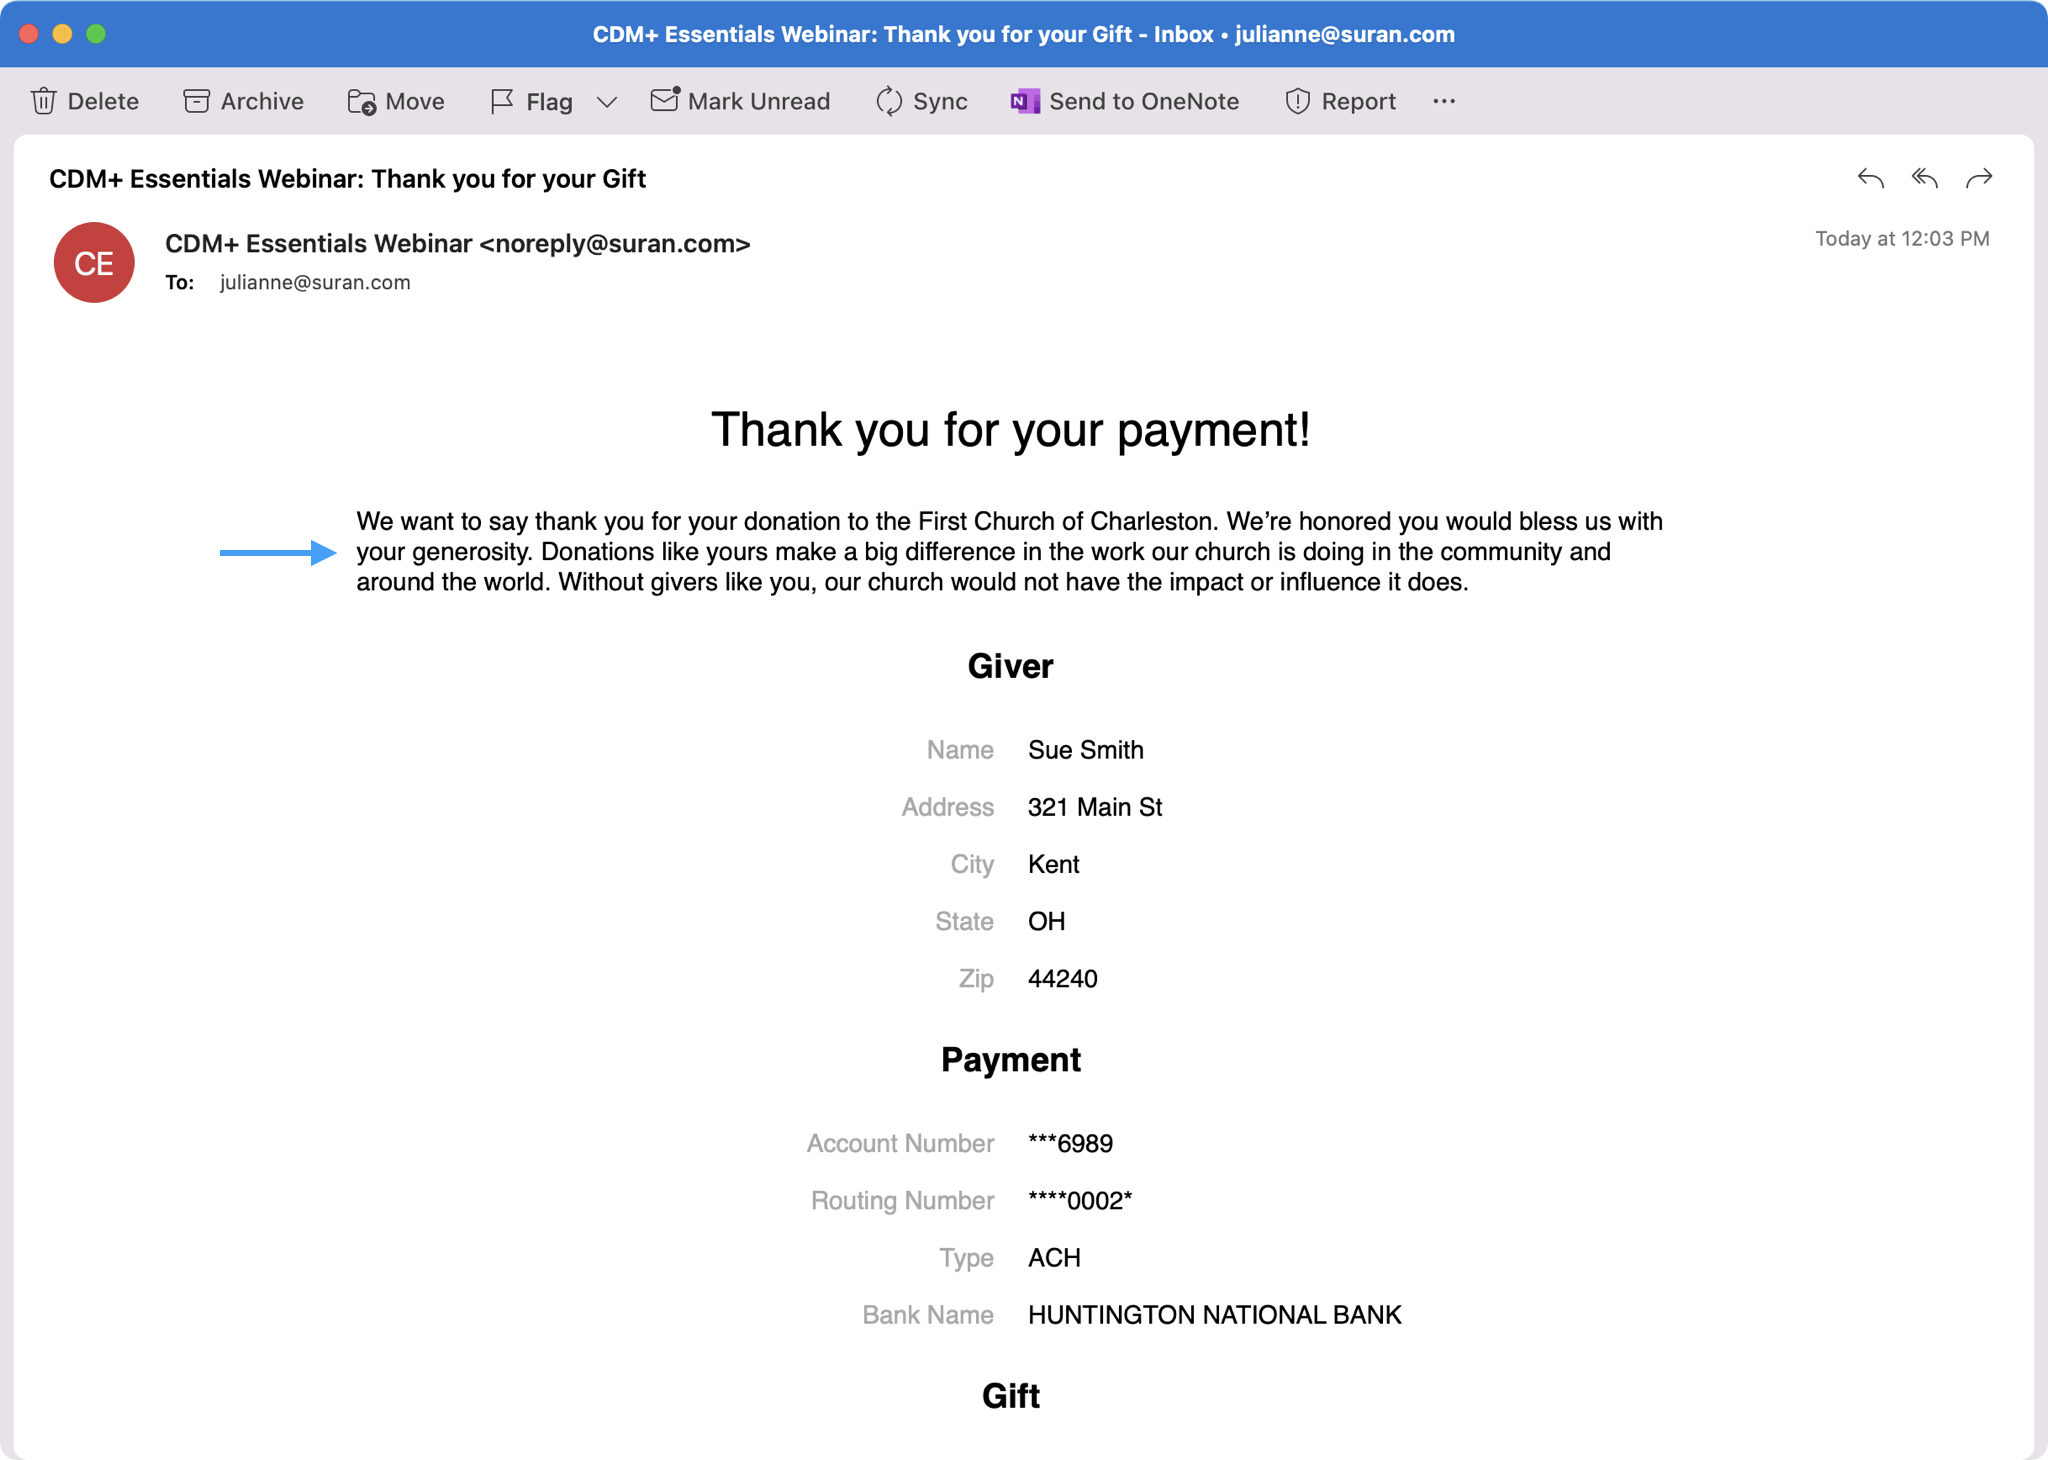Flag this message
This screenshot has height=1460, width=2048.
(x=531, y=101)
